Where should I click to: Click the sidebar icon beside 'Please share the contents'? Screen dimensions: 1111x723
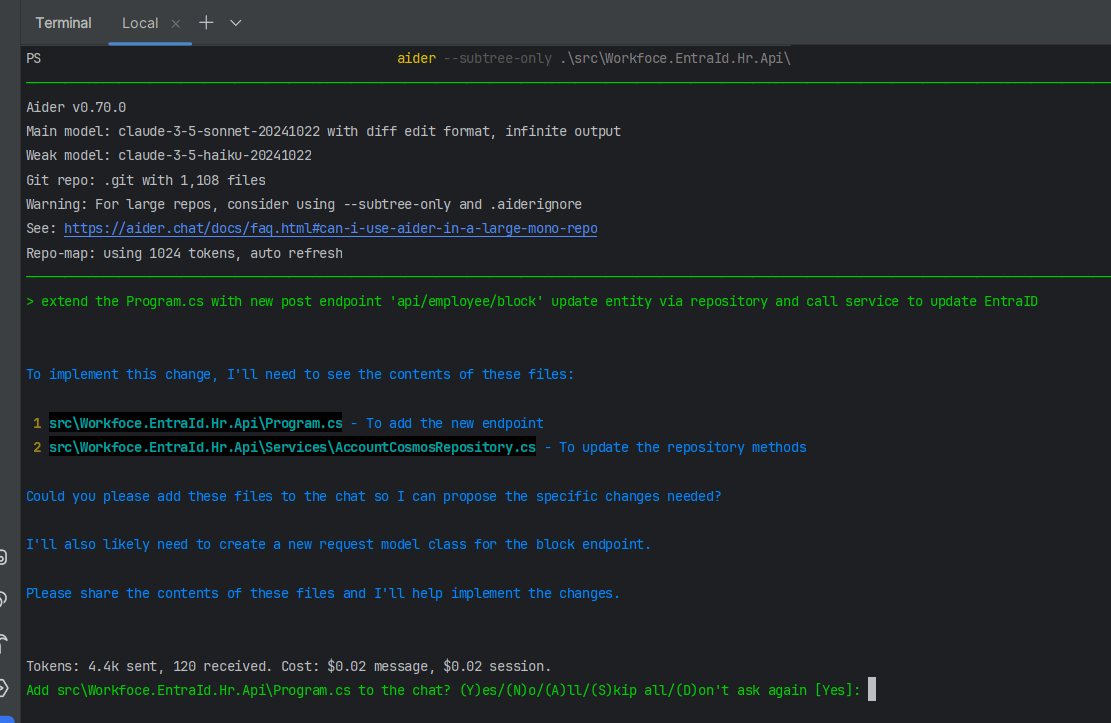coord(5,599)
